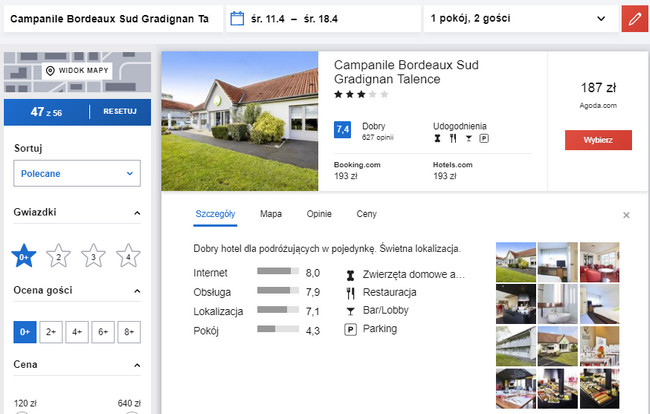Viewport: 650px width, 414px height.
Task: Open the bathroom thumbnail with bathtub
Action: tap(558, 304)
